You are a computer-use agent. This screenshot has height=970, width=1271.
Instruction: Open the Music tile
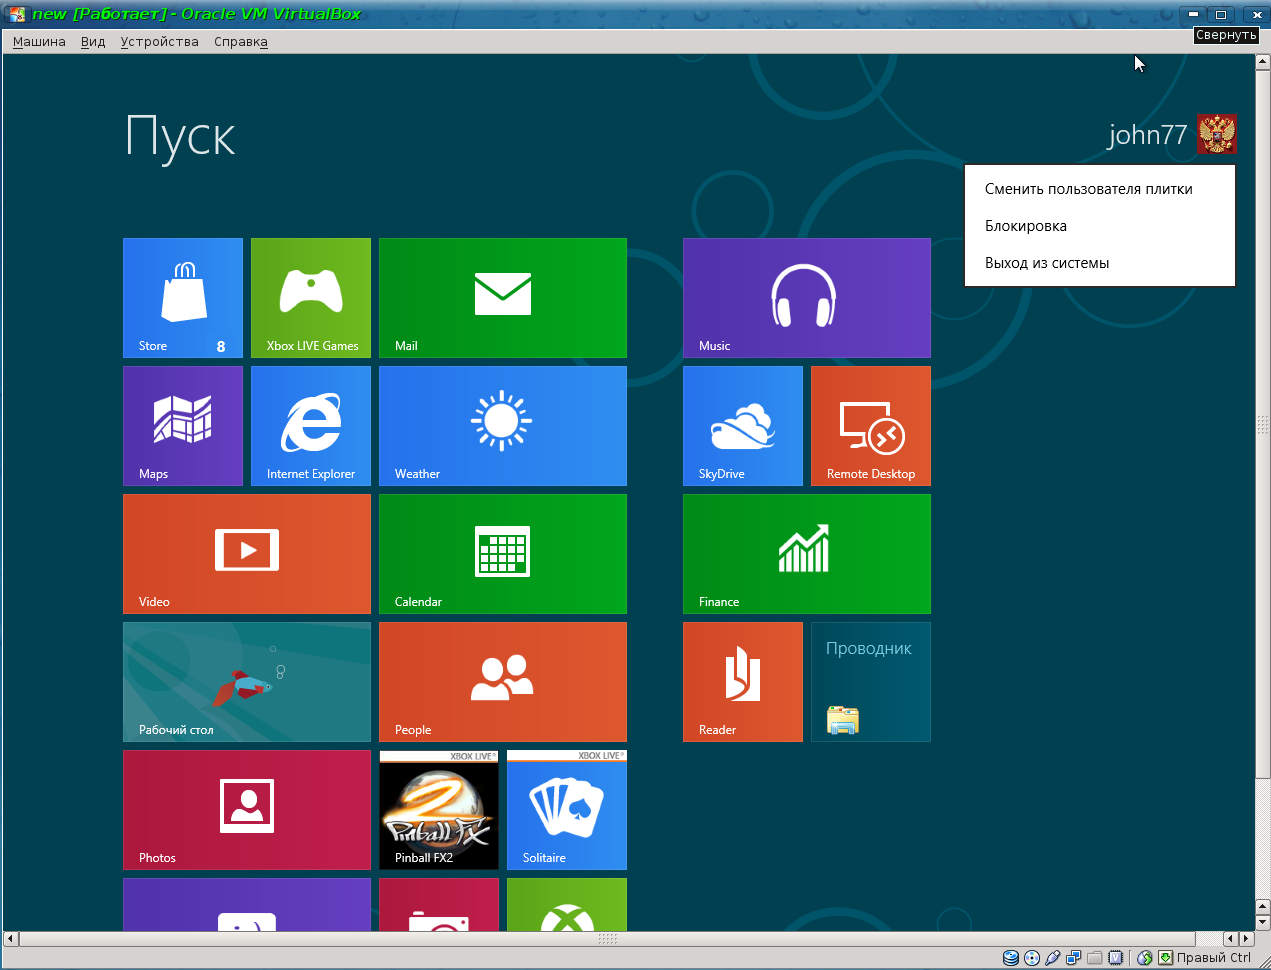click(x=807, y=298)
